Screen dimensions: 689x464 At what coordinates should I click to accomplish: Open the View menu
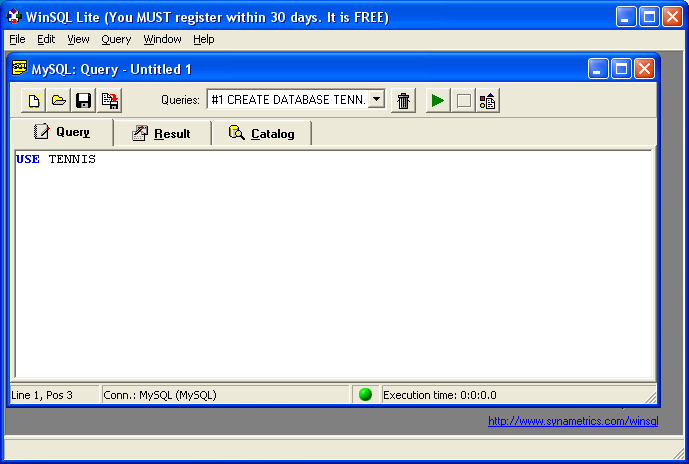click(x=78, y=39)
